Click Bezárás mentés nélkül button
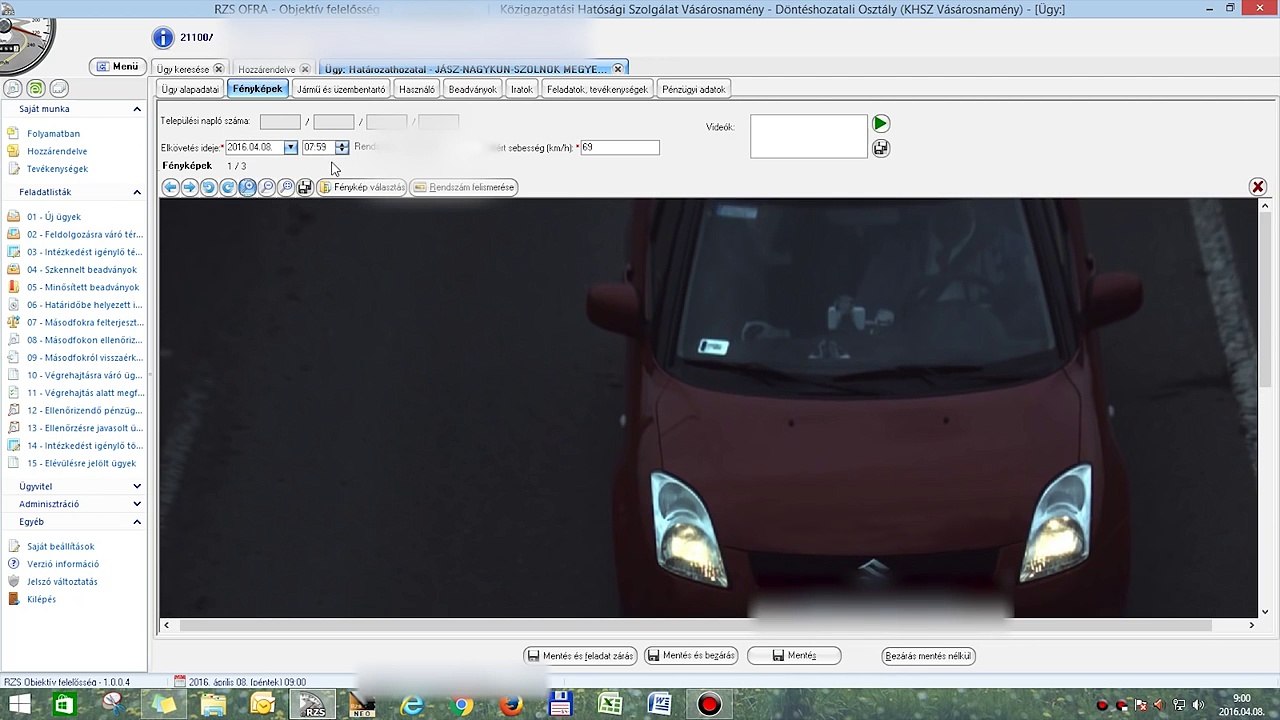Screen dimensions: 1280x720 929,656
